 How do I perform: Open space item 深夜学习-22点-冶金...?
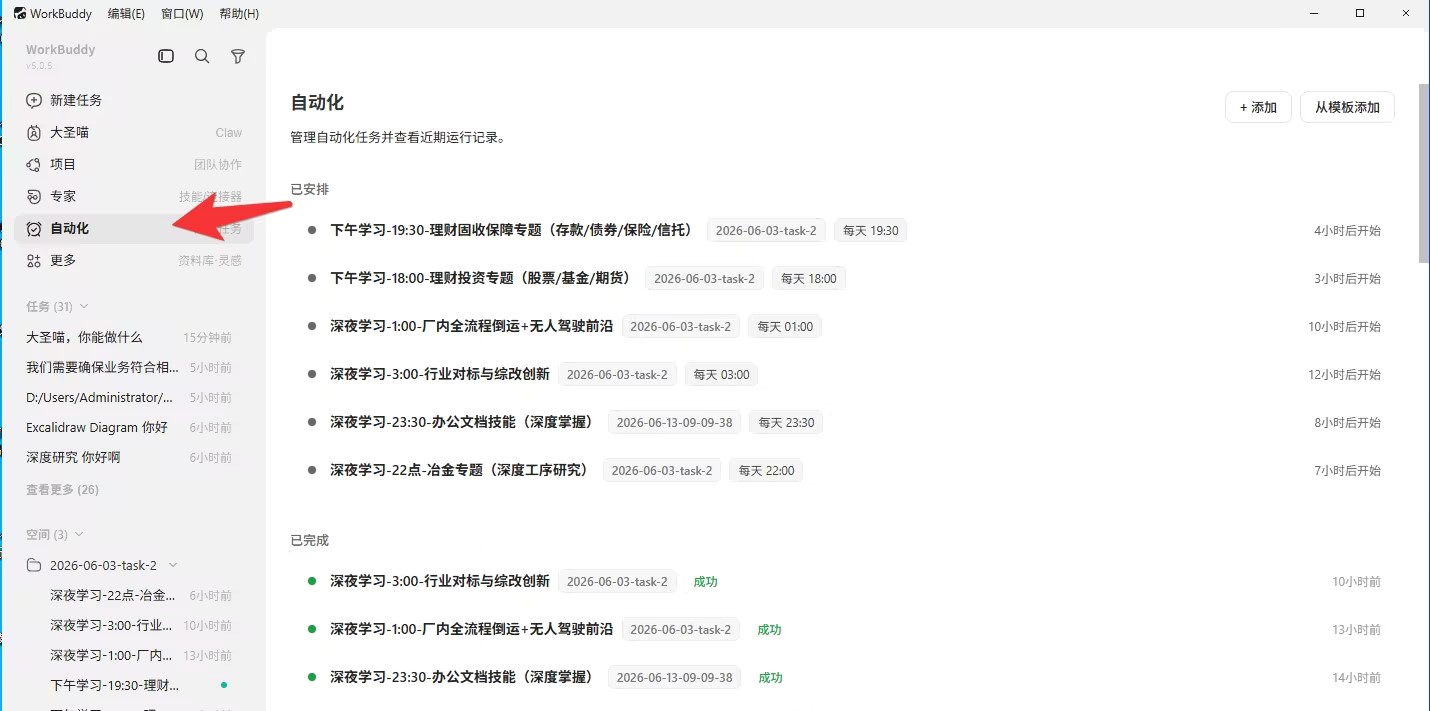134,595
